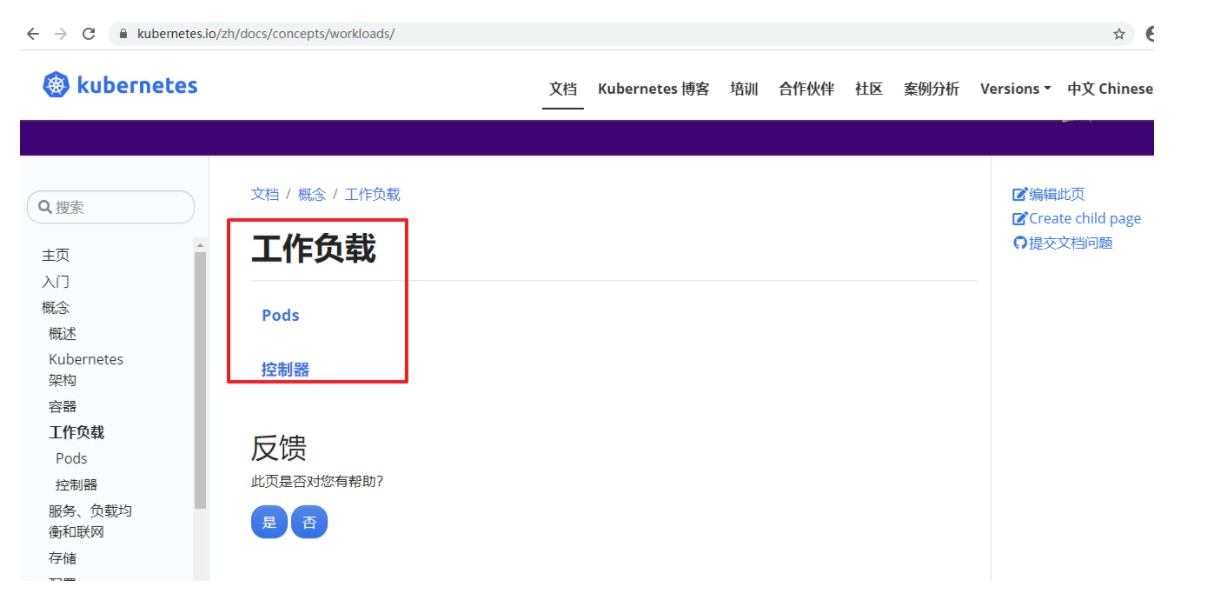Click the address bar URL
The image size is (1214, 596).
(266, 34)
